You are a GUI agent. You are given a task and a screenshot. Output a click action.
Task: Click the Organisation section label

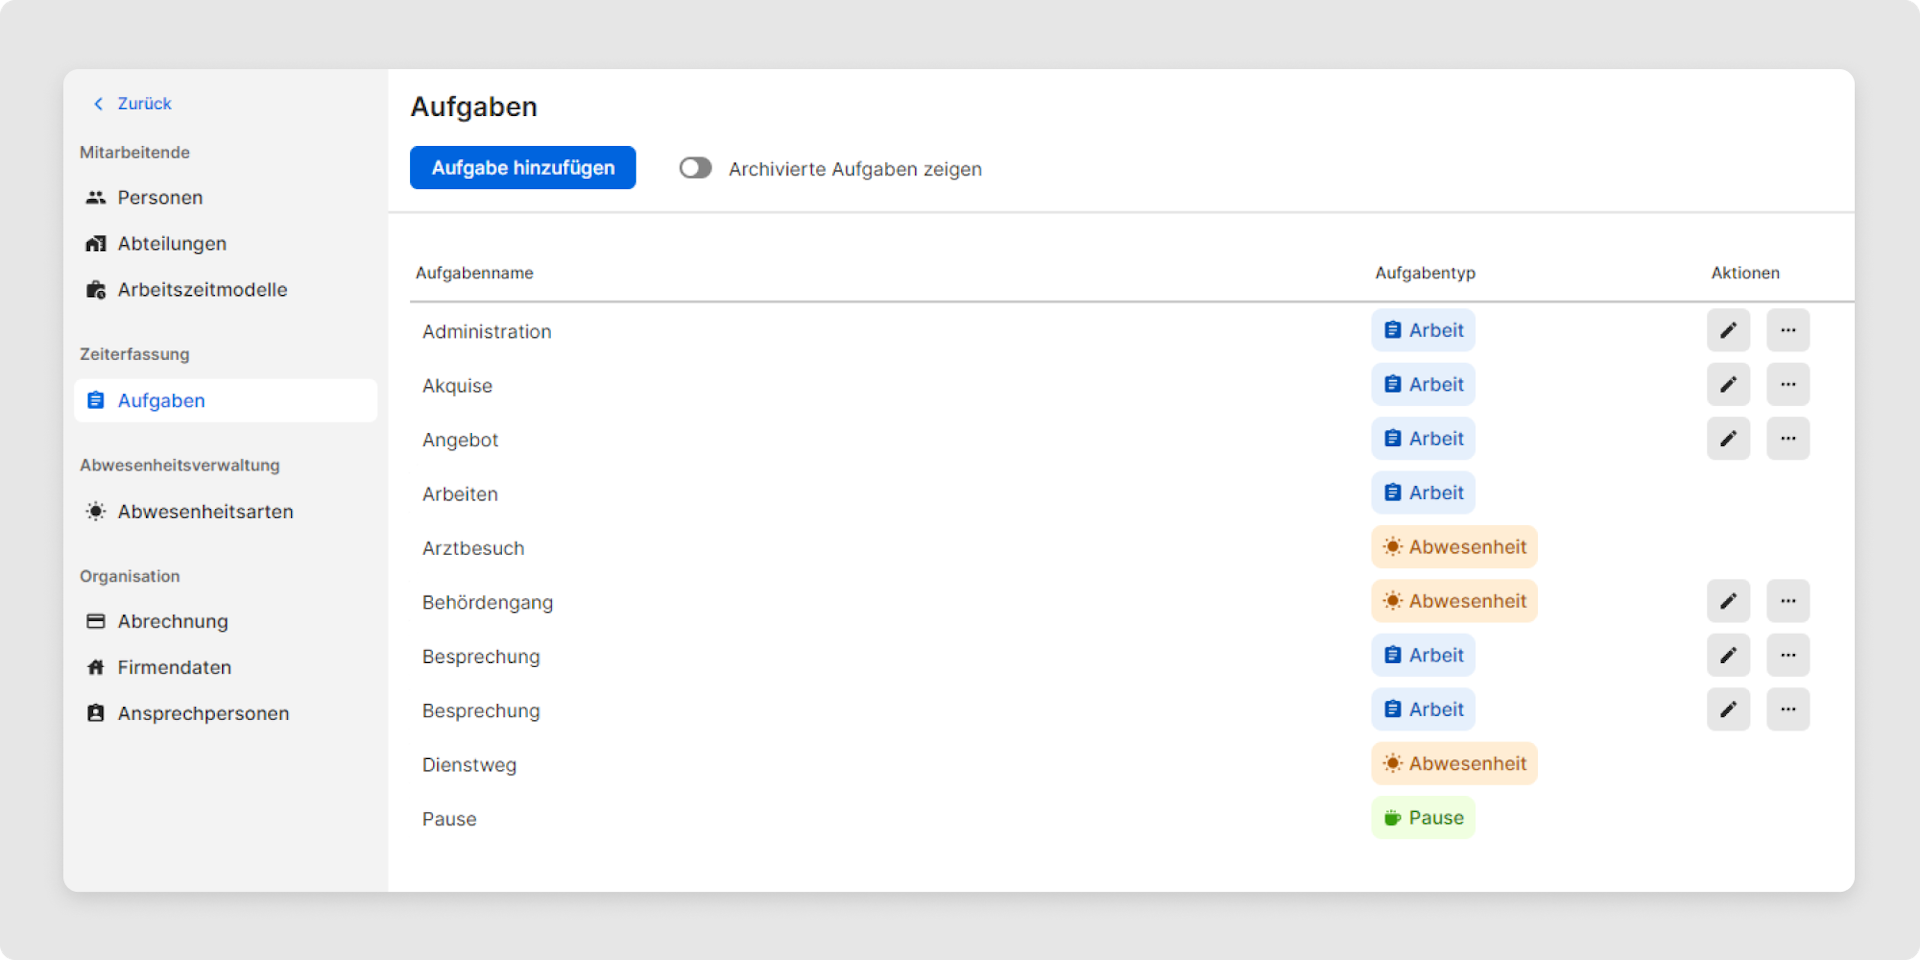click(x=130, y=576)
